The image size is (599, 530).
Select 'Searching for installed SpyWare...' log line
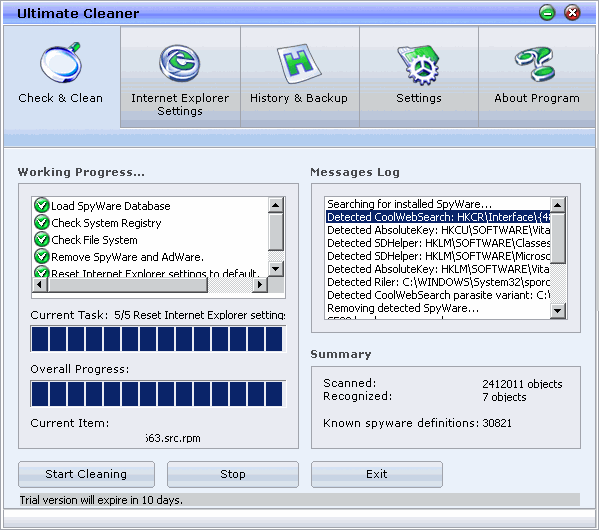click(x=438, y=204)
